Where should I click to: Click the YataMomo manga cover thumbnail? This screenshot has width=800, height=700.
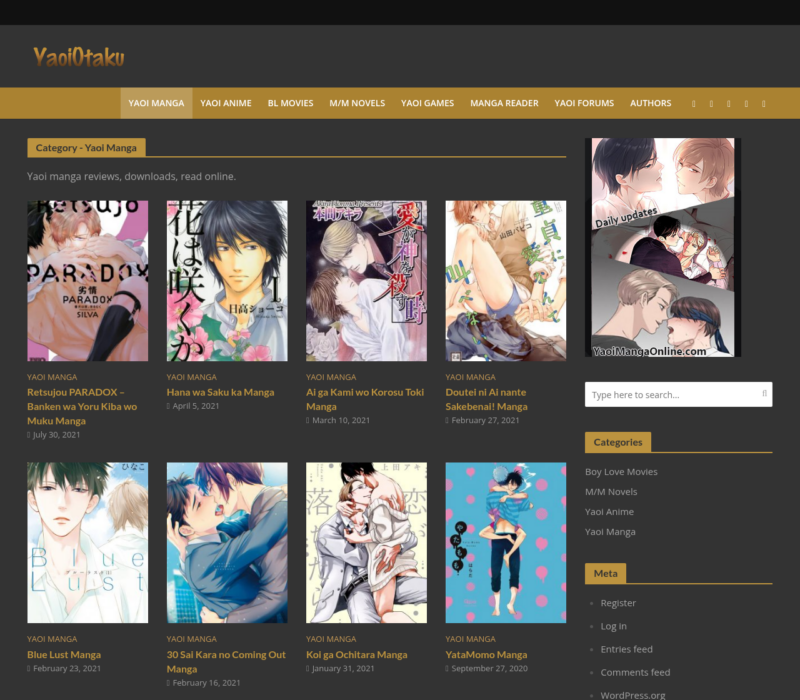(x=505, y=542)
